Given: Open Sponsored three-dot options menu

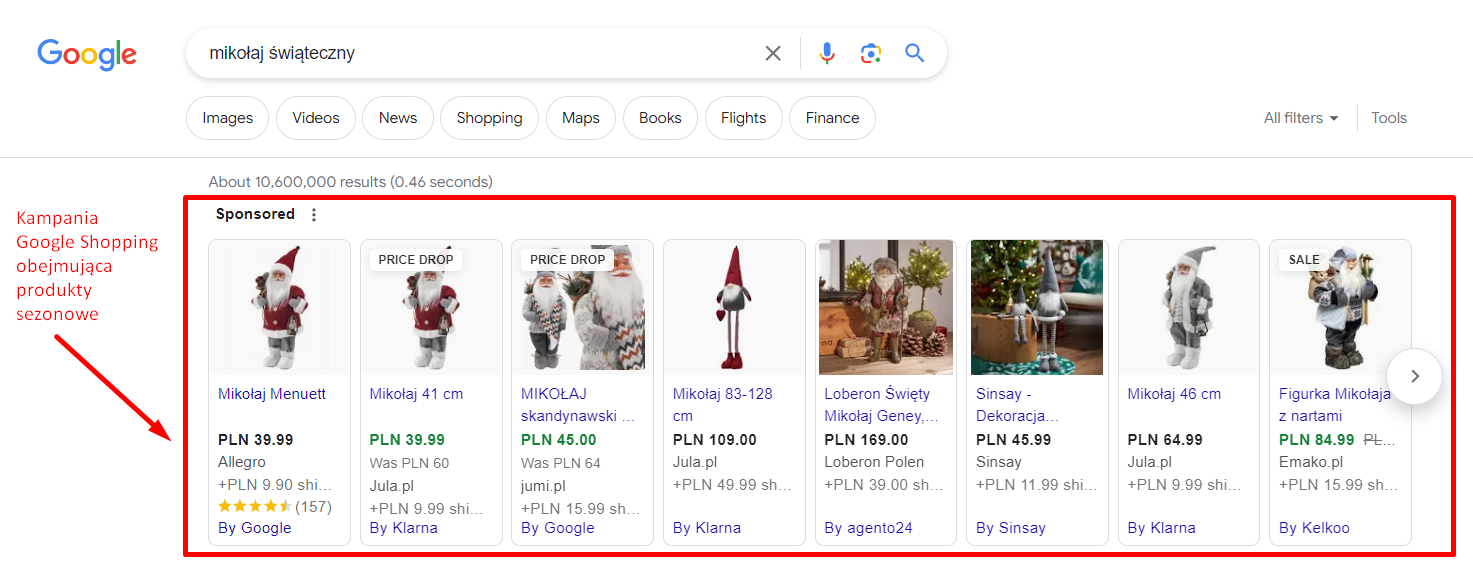Looking at the screenshot, I should pyautogui.click(x=314, y=215).
